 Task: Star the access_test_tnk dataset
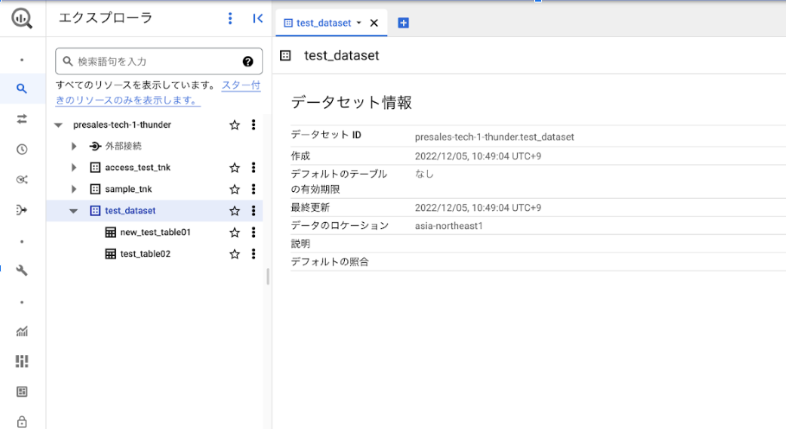pyautogui.click(x=235, y=167)
